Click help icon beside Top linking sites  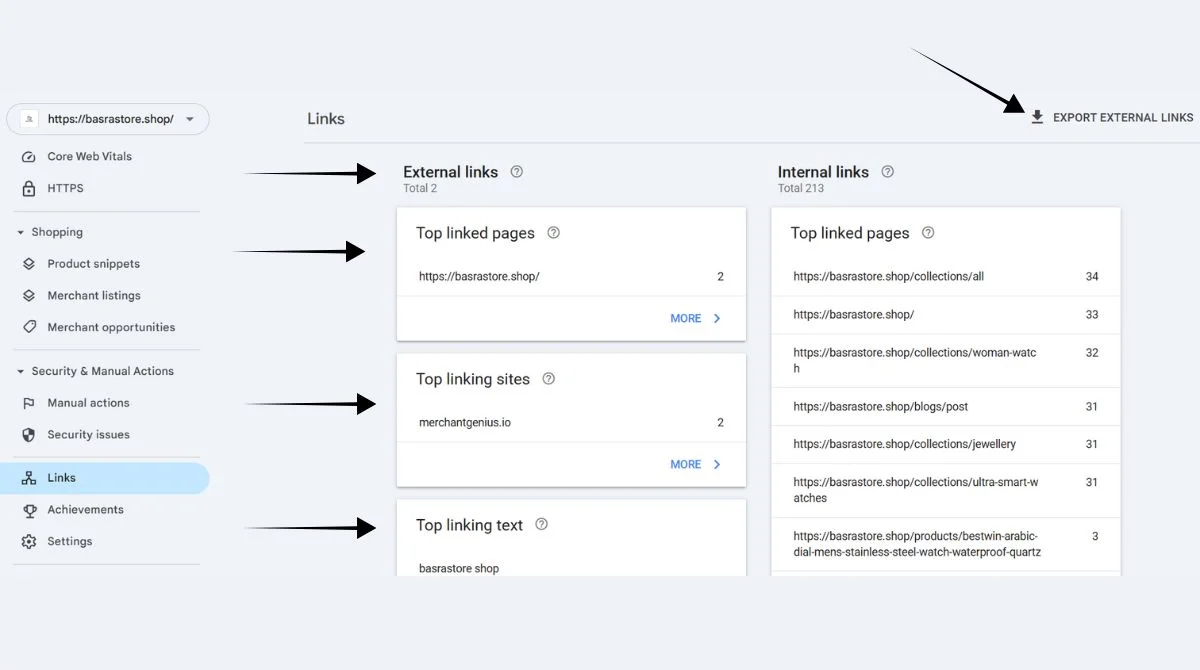click(548, 379)
